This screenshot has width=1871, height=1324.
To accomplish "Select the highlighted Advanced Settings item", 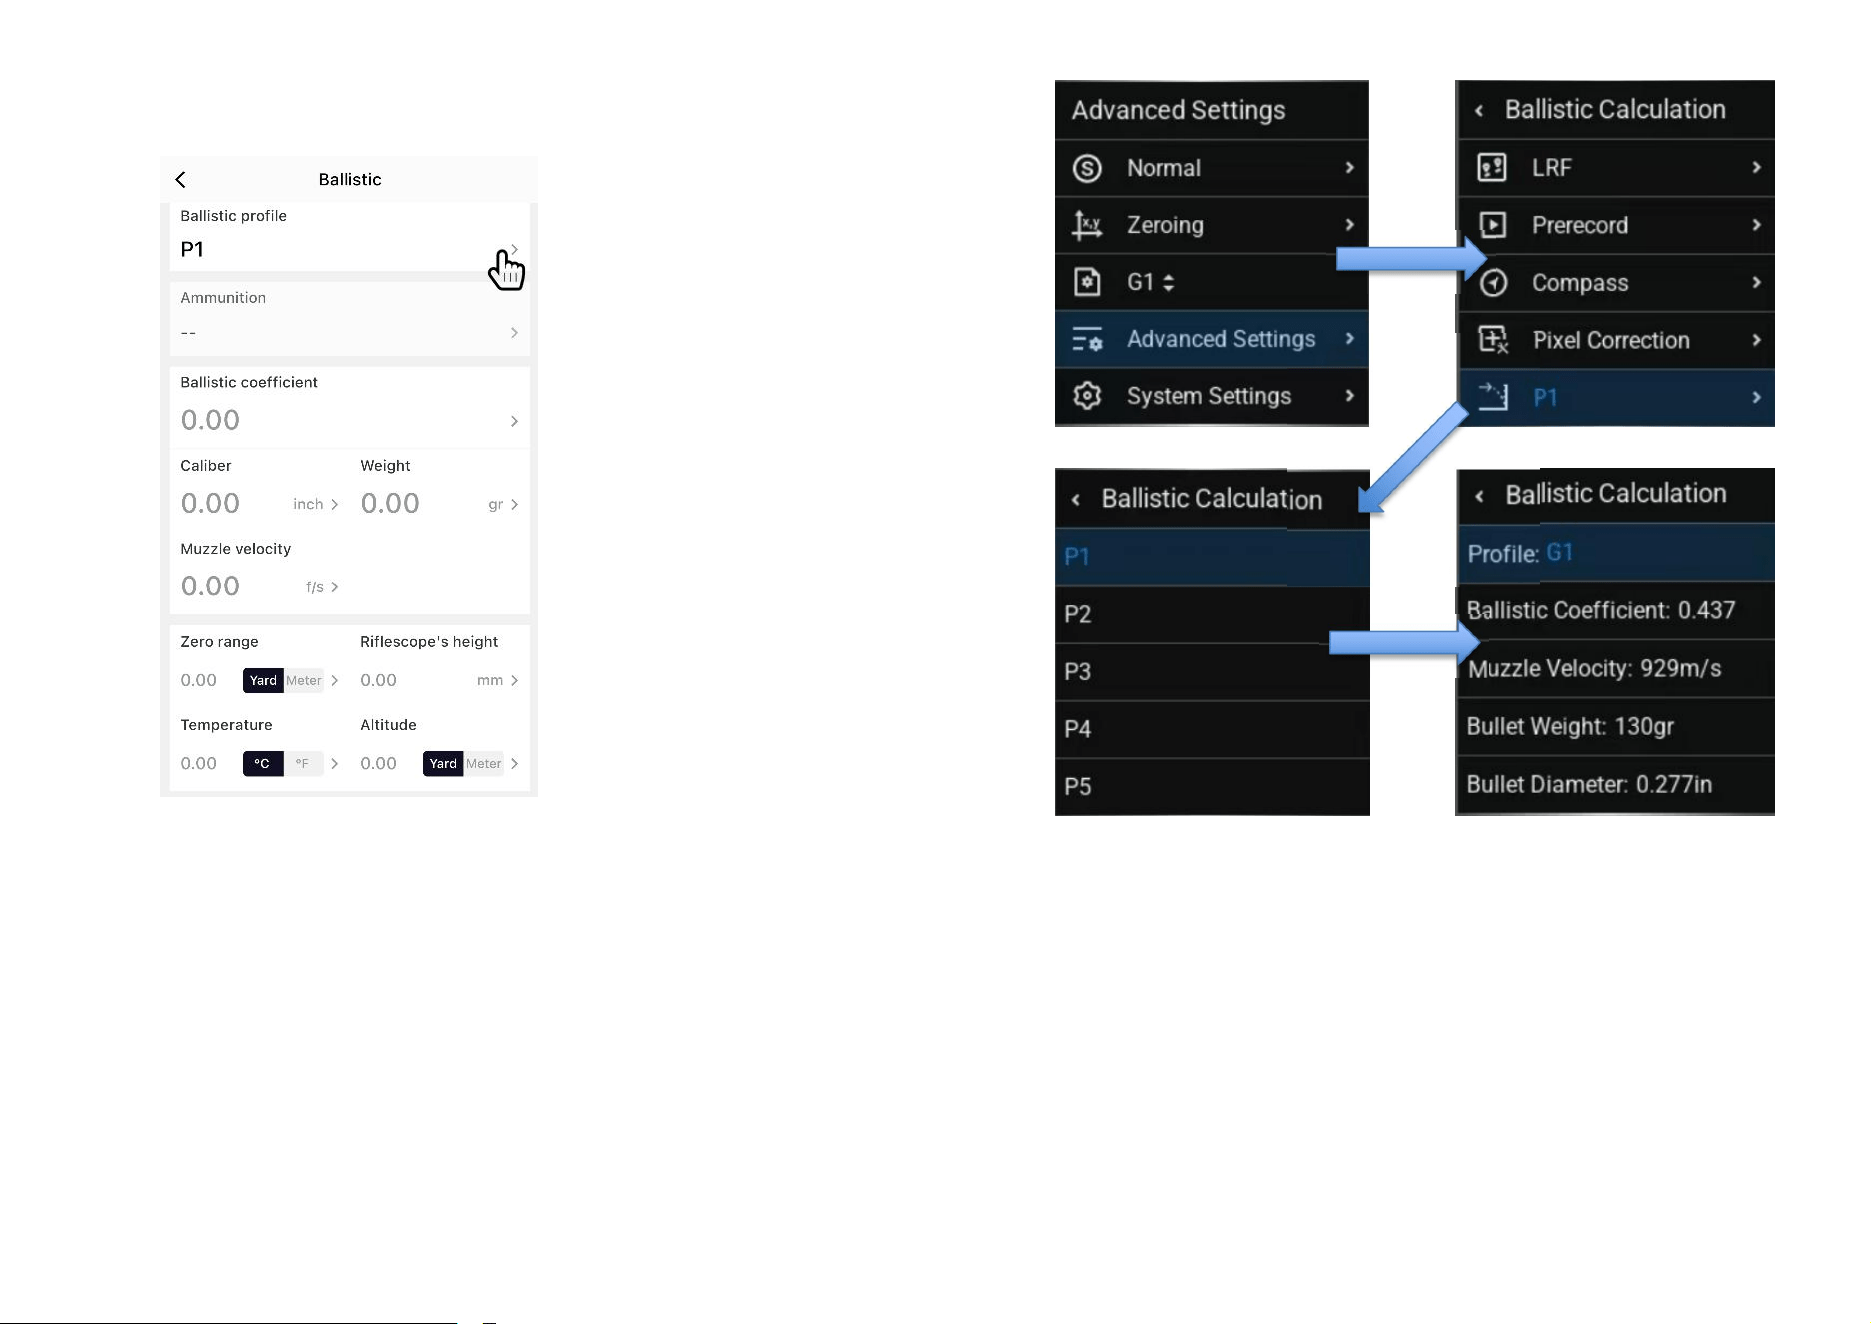I will [1212, 339].
